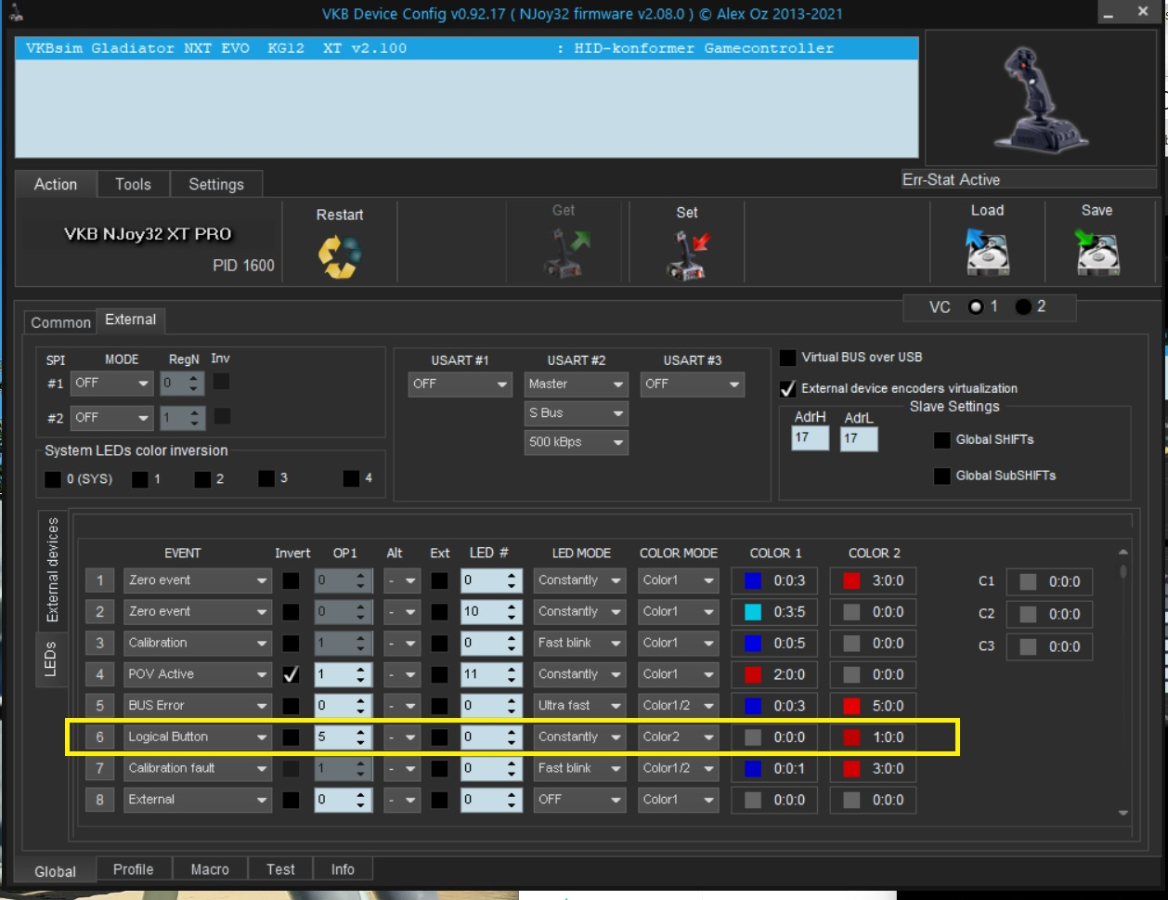
Task: Click the Restart recycle icon
Action: click(x=340, y=257)
